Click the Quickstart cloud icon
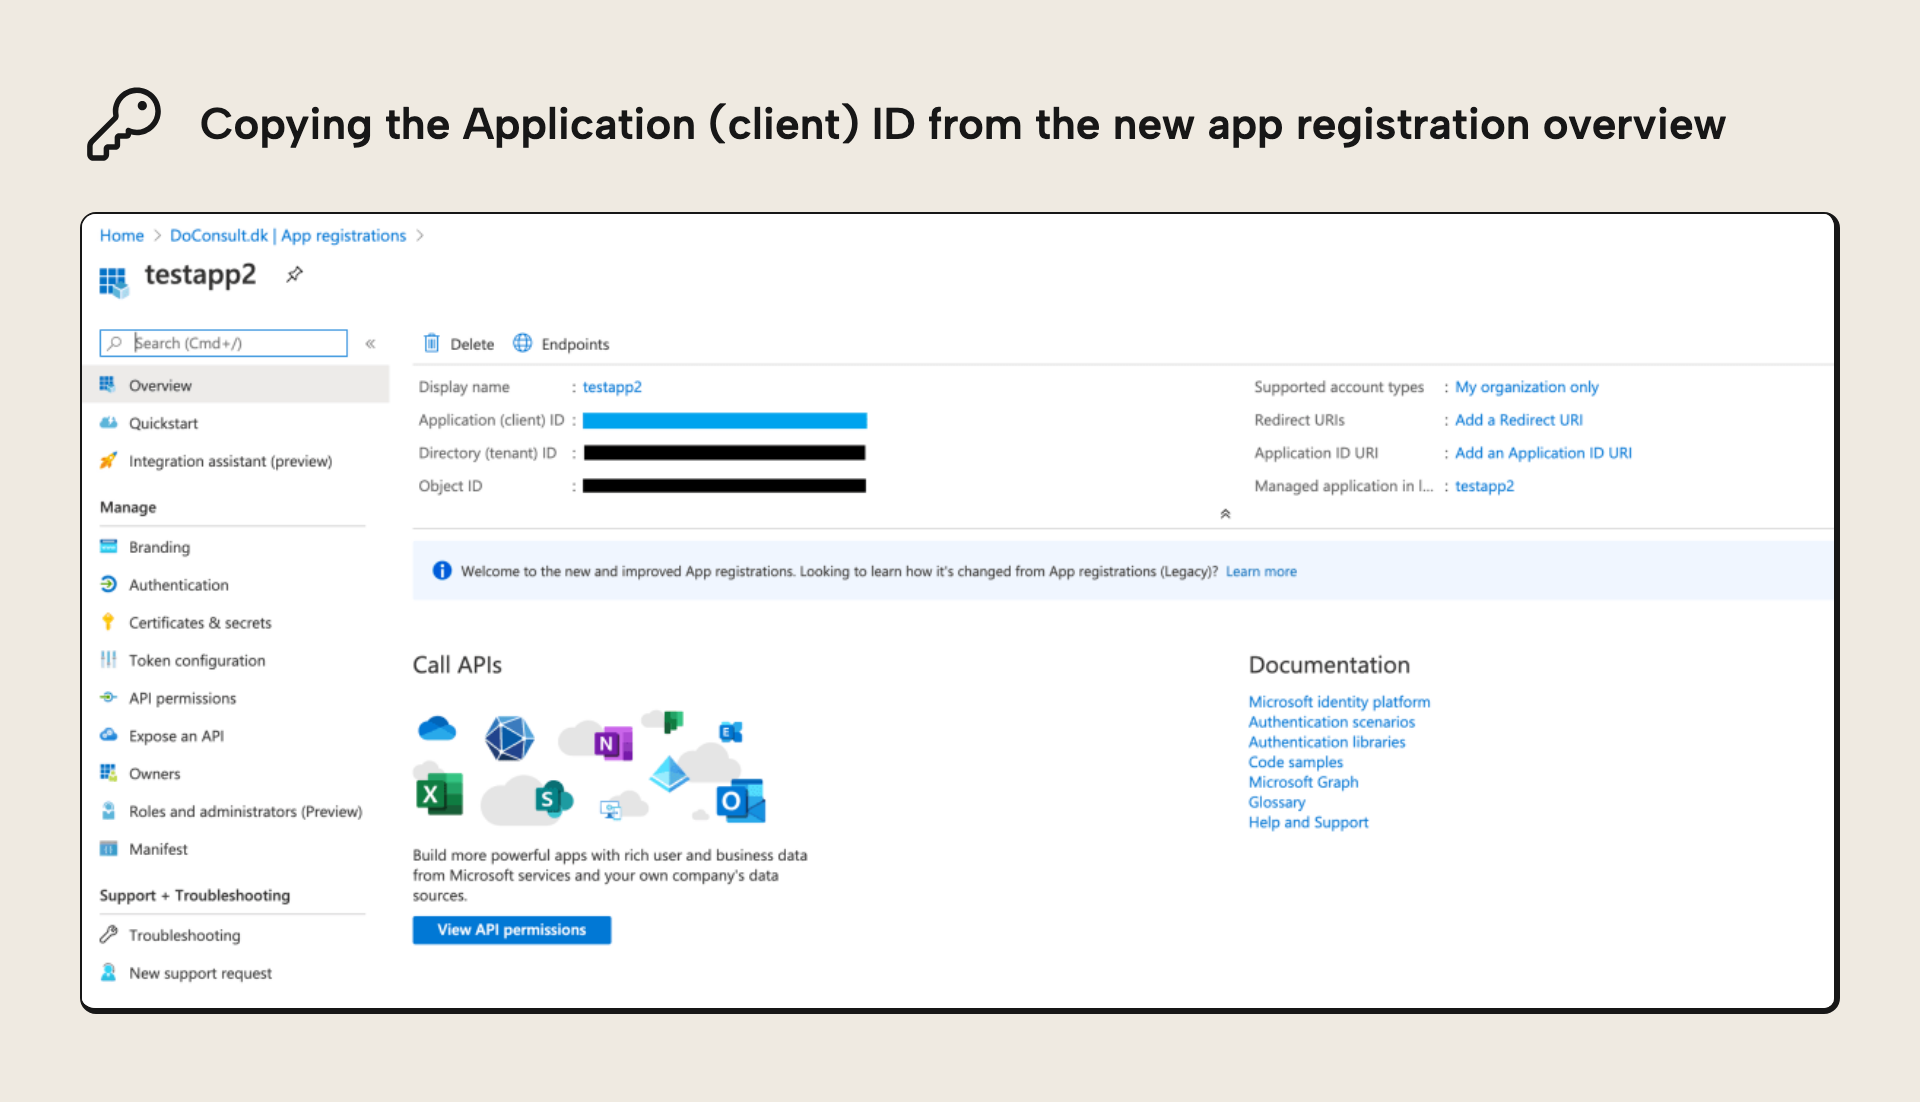The height and width of the screenshot is (1102, 1920). [108, 422]
